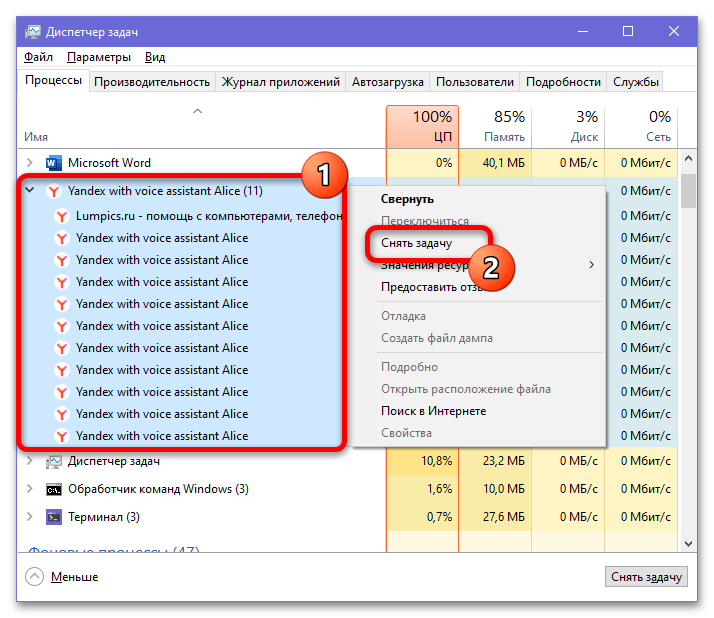This screenshot has height=618, width=714.
Task: Open the Пользователи tab
Action: click(474, 82)
